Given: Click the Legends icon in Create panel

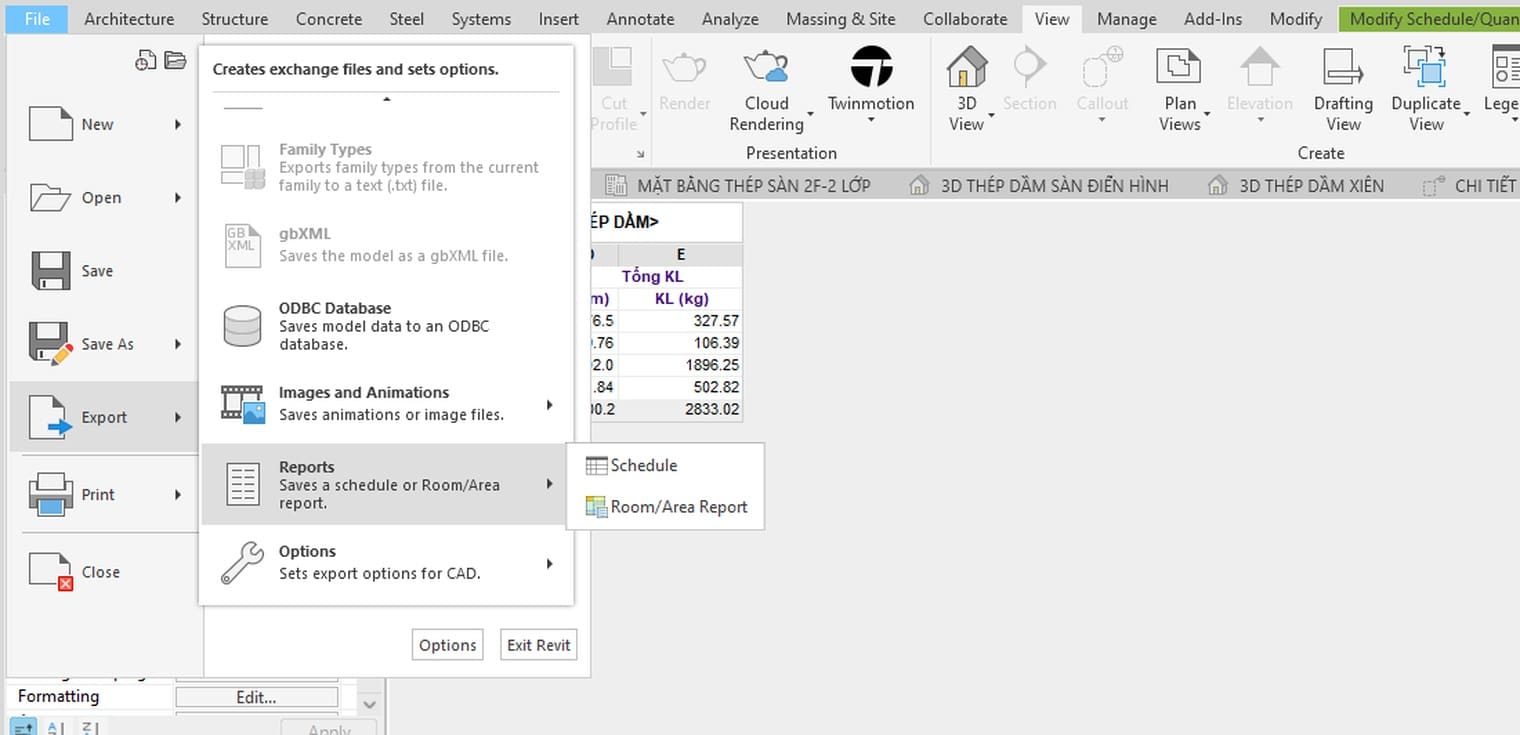Looking at the screenshot, I should click(x=1505, y=68).
